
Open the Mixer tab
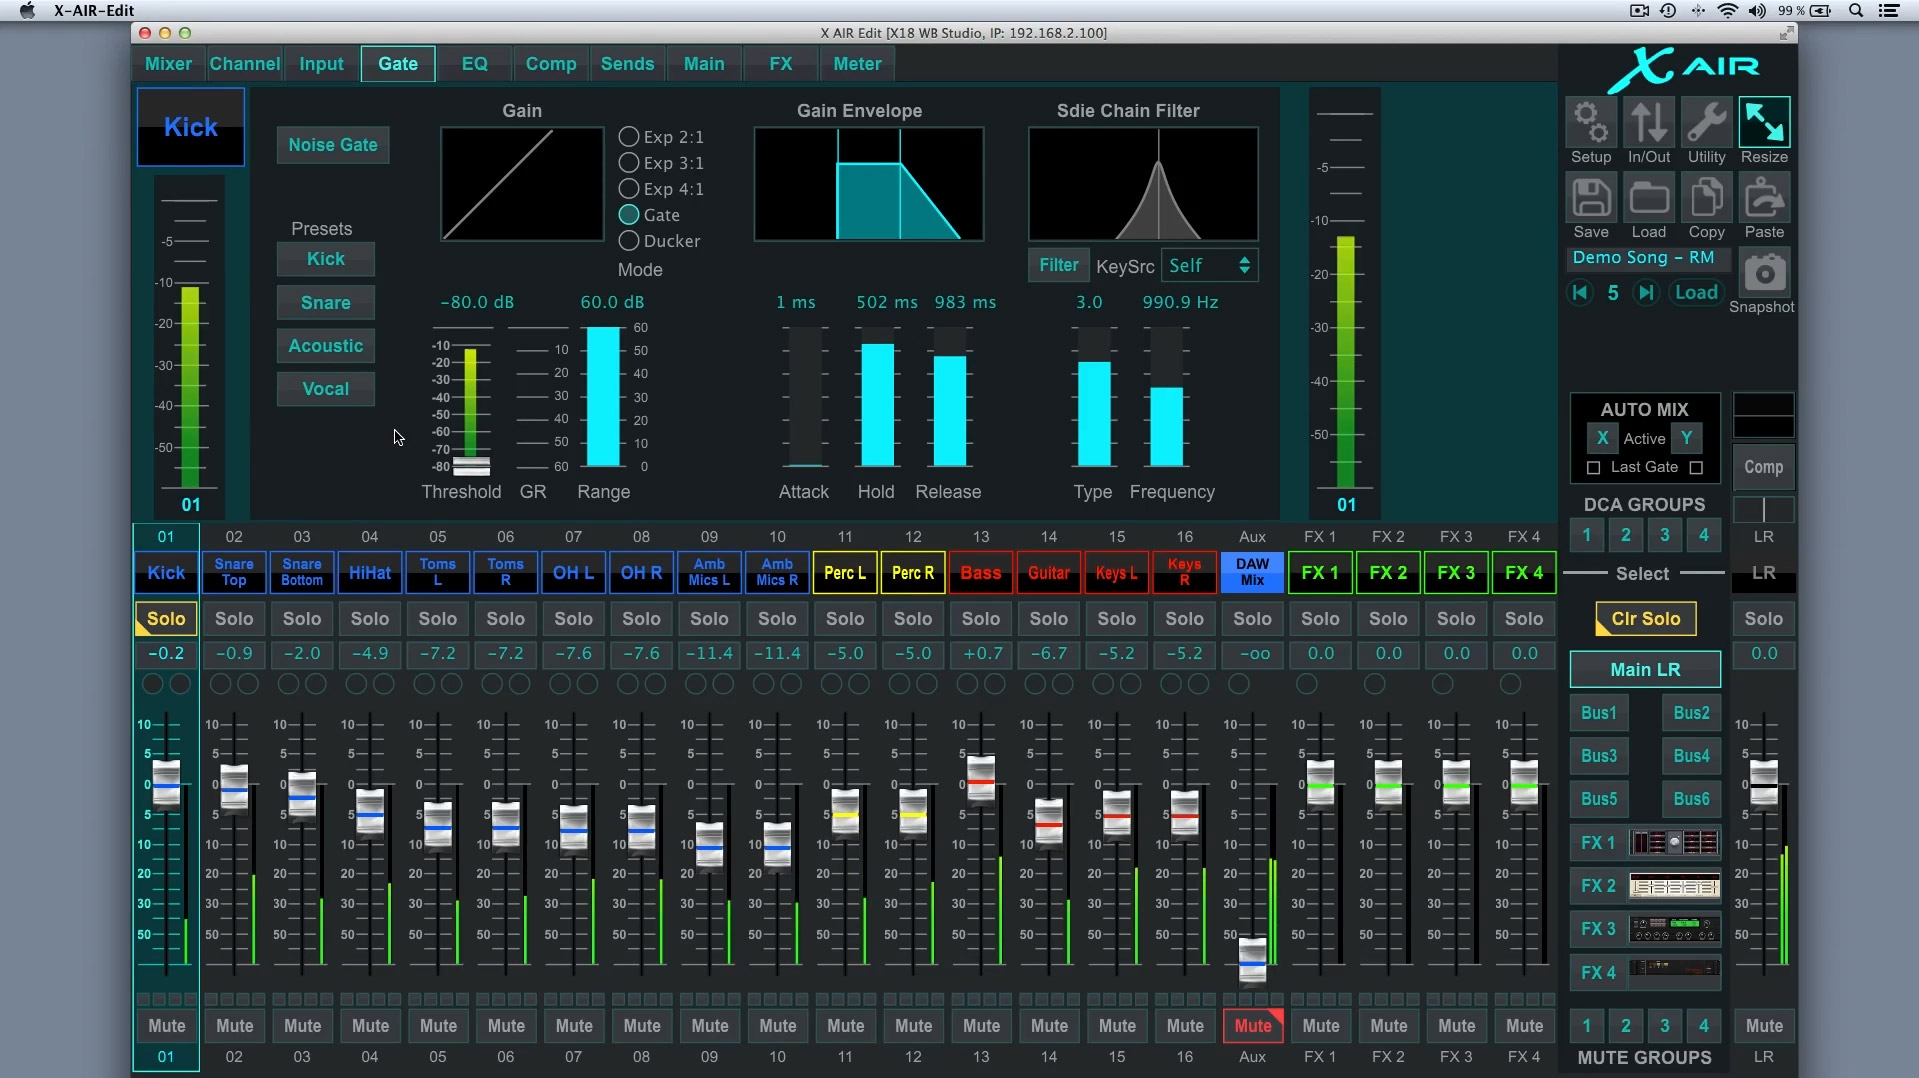[x=168, y=63]
